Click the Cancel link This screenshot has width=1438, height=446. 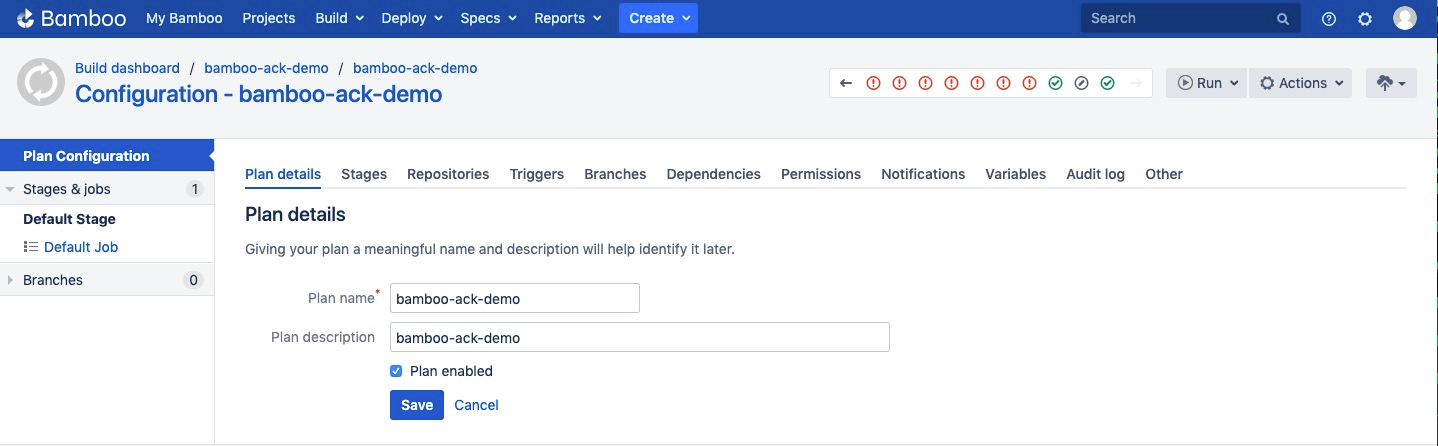click(x=476, y=405)
